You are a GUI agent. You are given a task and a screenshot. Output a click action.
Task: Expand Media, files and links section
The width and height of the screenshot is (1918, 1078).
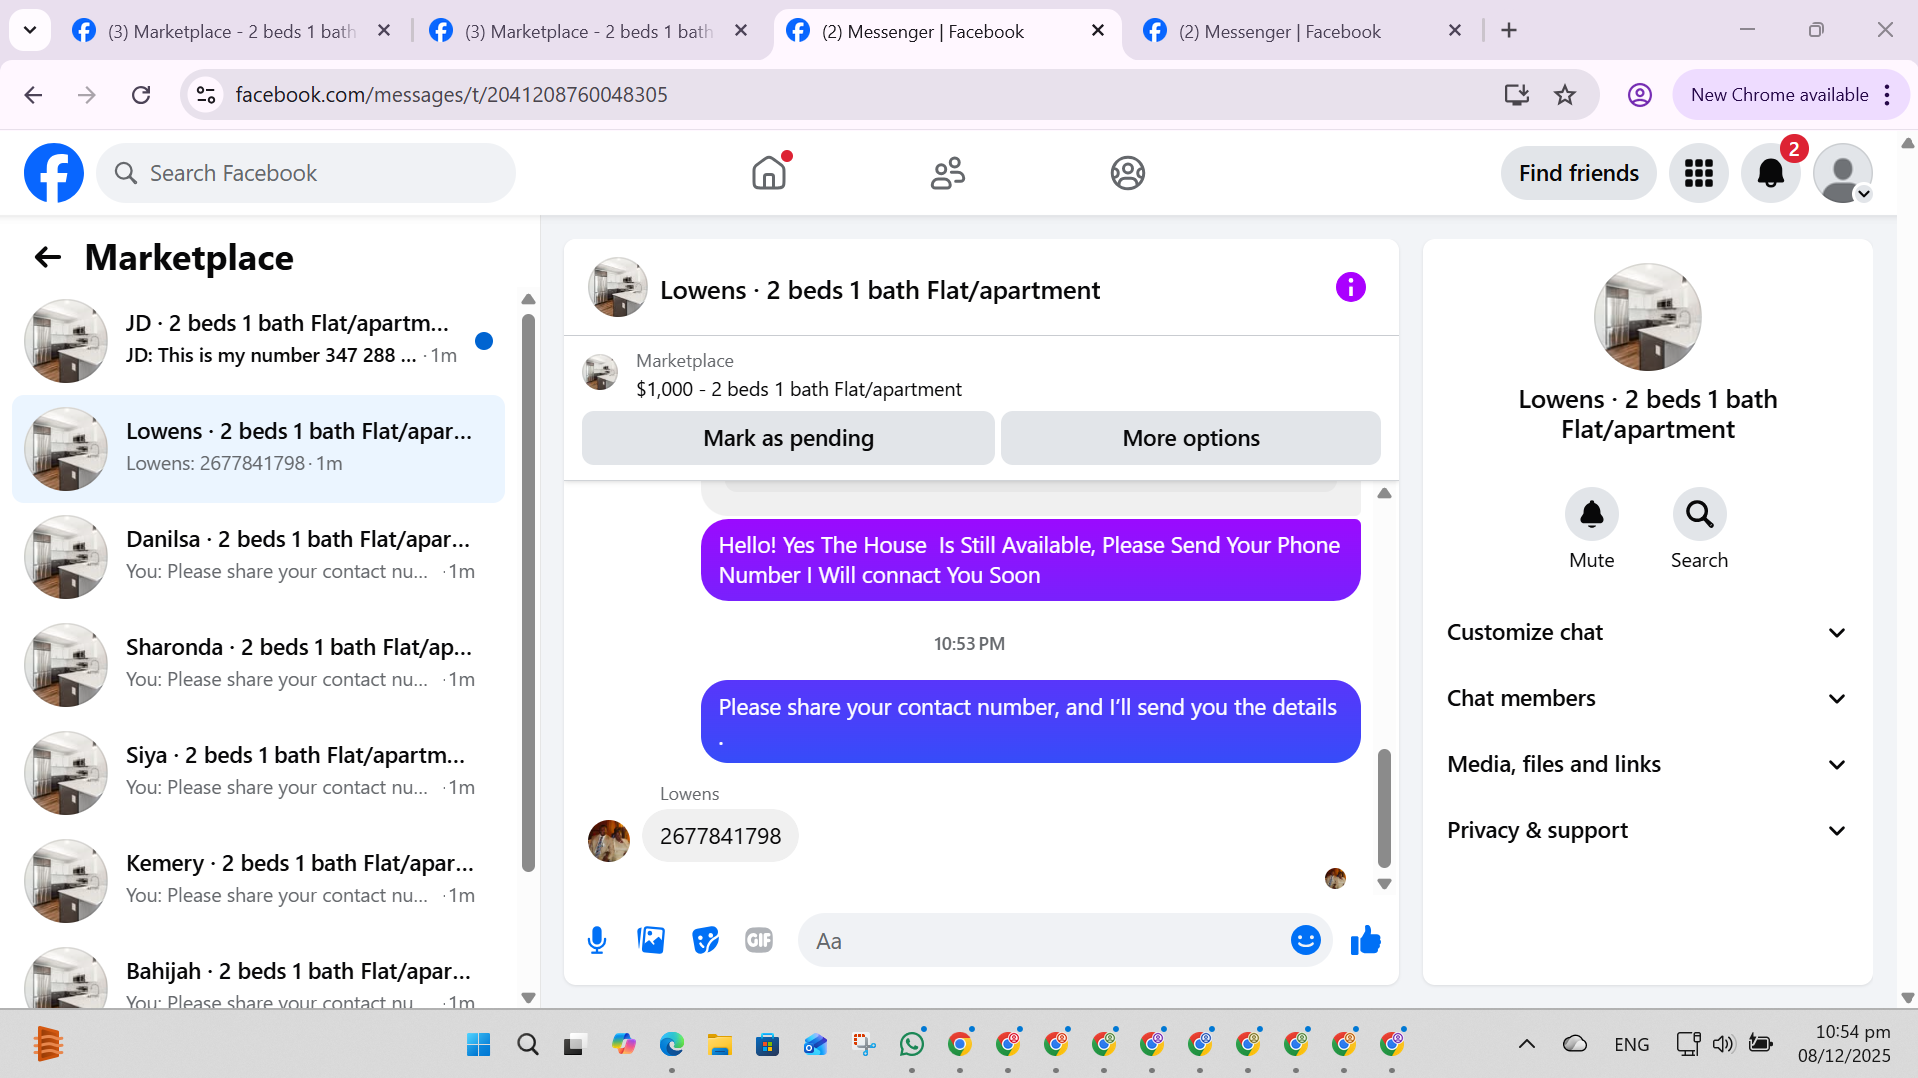(1647, 764)
